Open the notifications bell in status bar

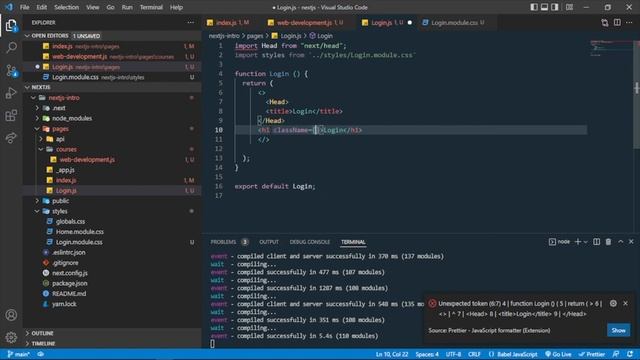coord(630,354)
